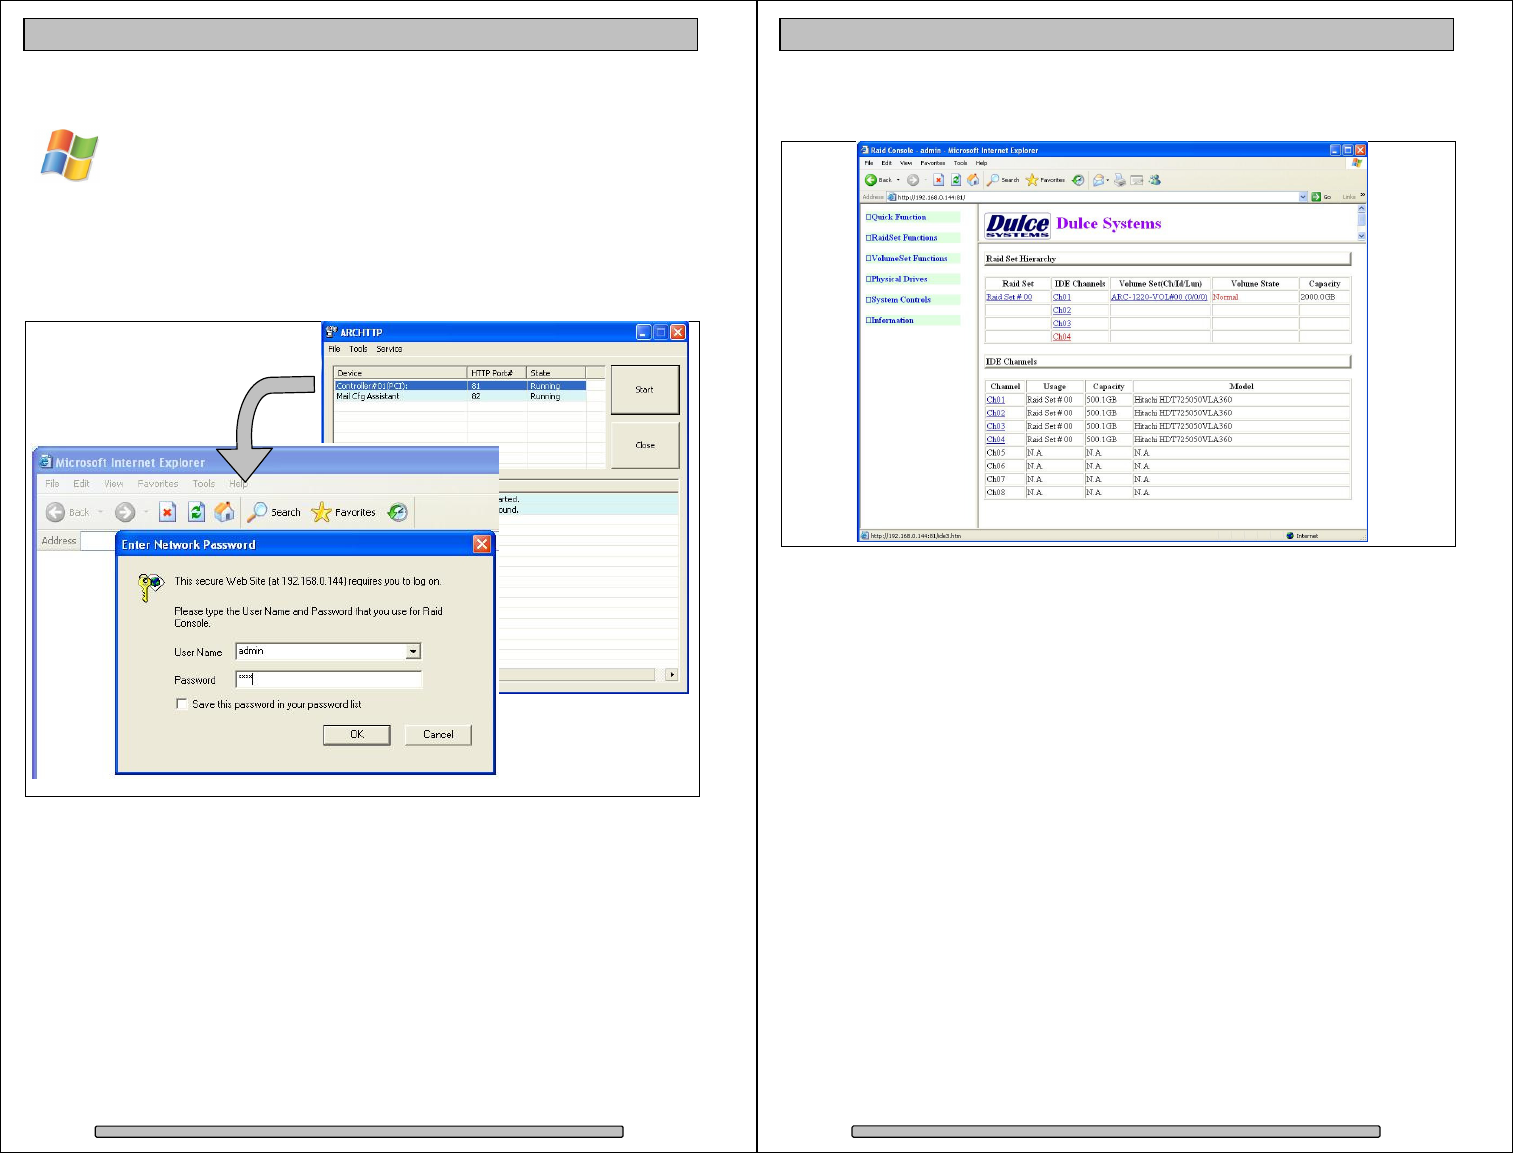The image size is (1513, 1153).
Task: Open the Service menu in ARCHTTP
Action: 389,349
